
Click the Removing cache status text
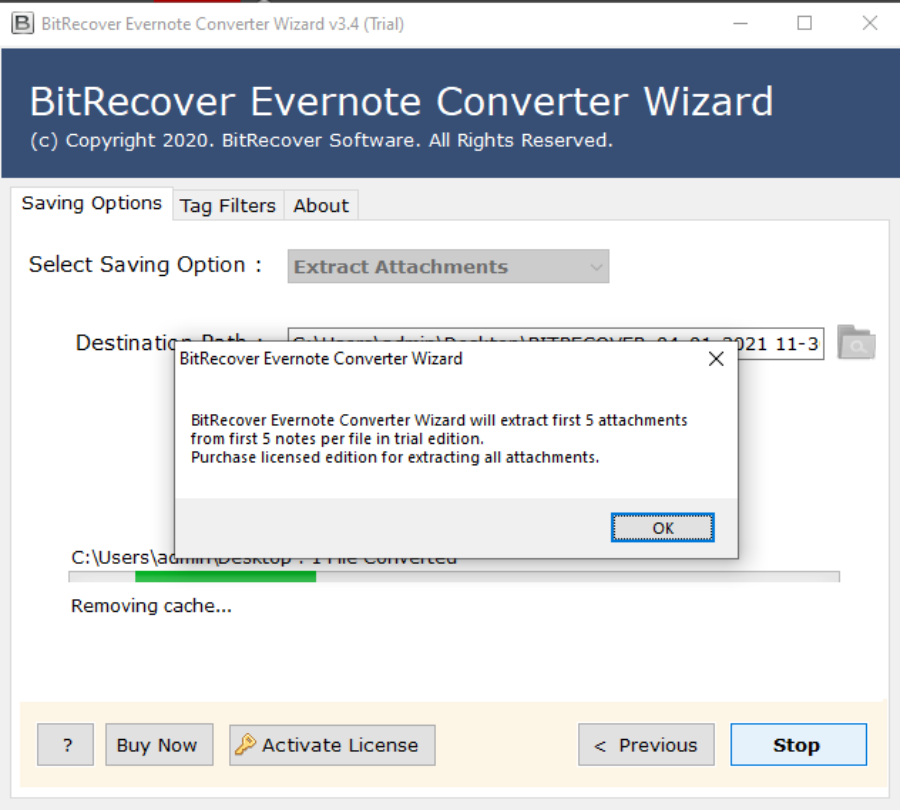151,606
